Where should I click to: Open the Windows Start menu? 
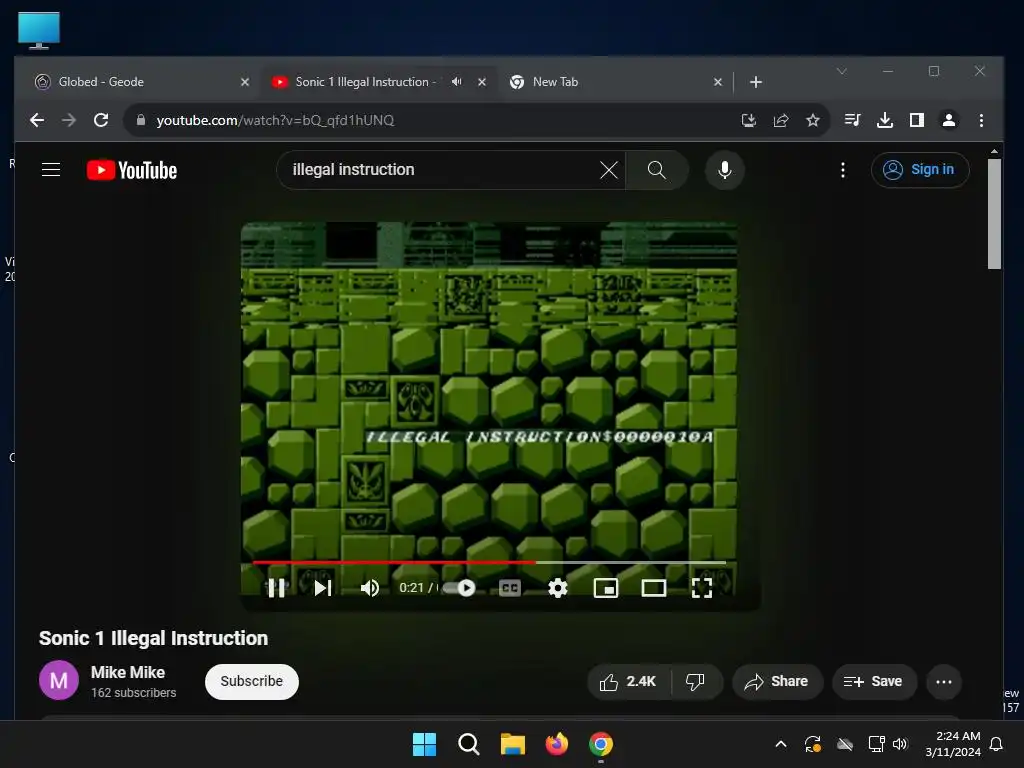(x=424, y=744)
